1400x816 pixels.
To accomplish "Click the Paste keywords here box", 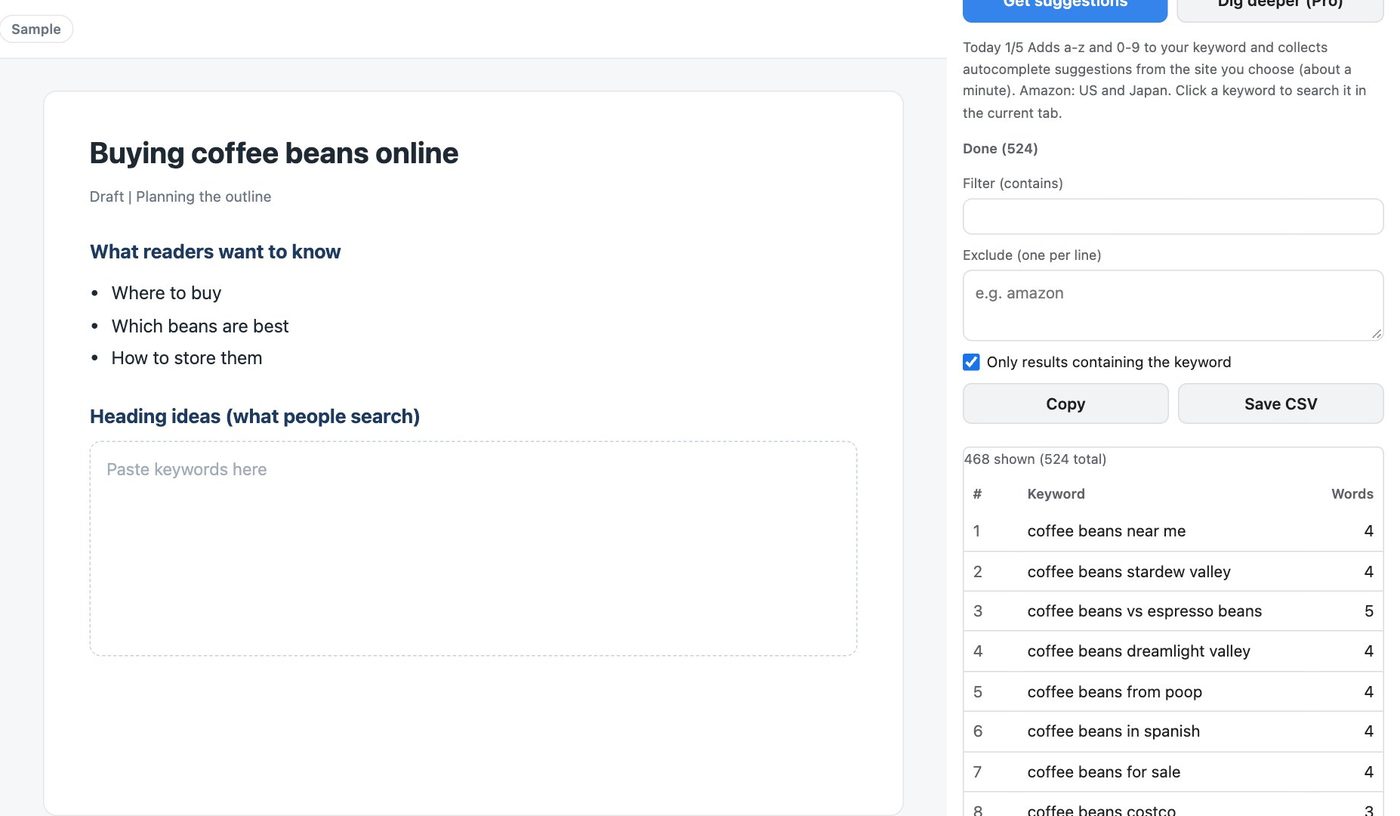I will 473,549.
